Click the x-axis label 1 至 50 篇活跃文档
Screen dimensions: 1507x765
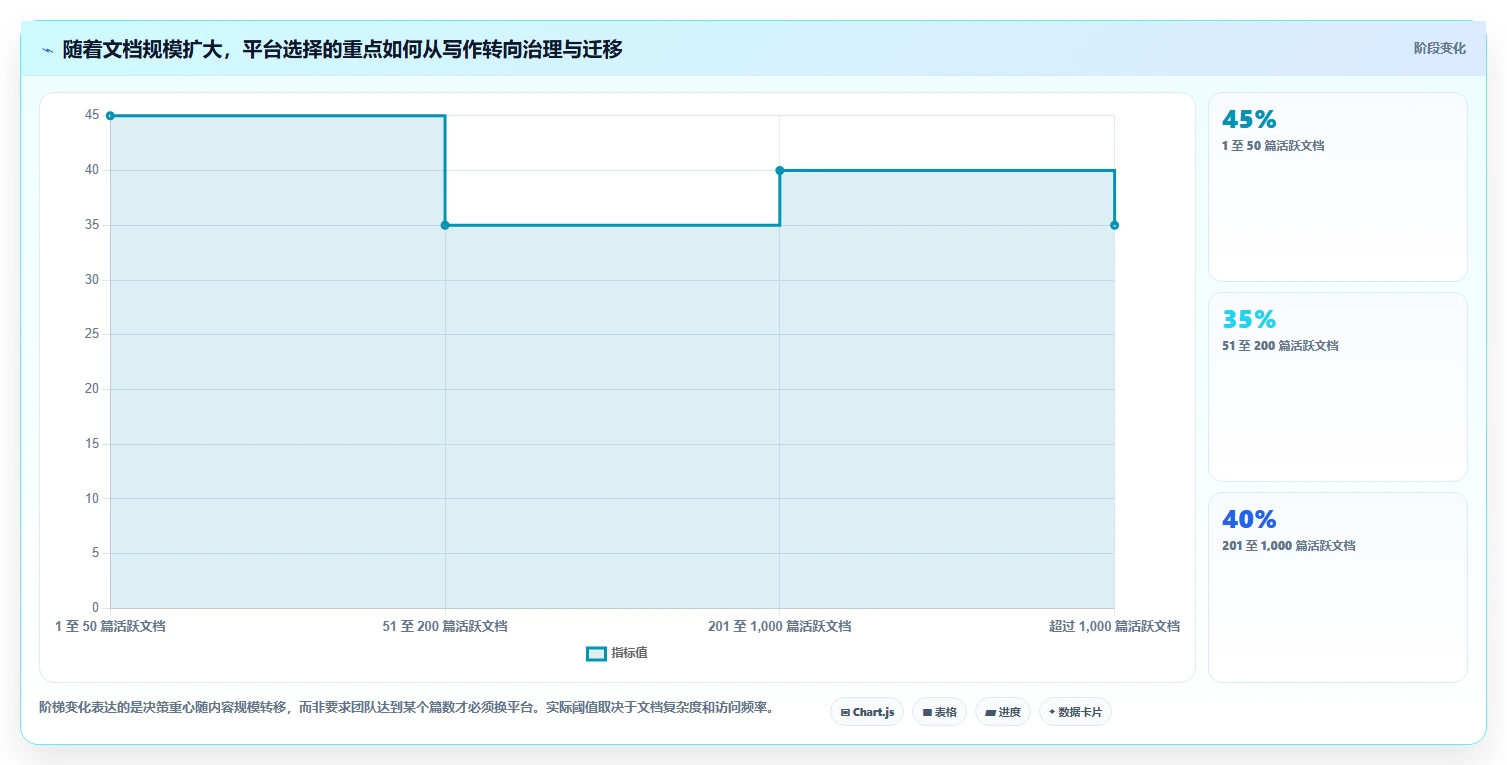click(110, 626)
